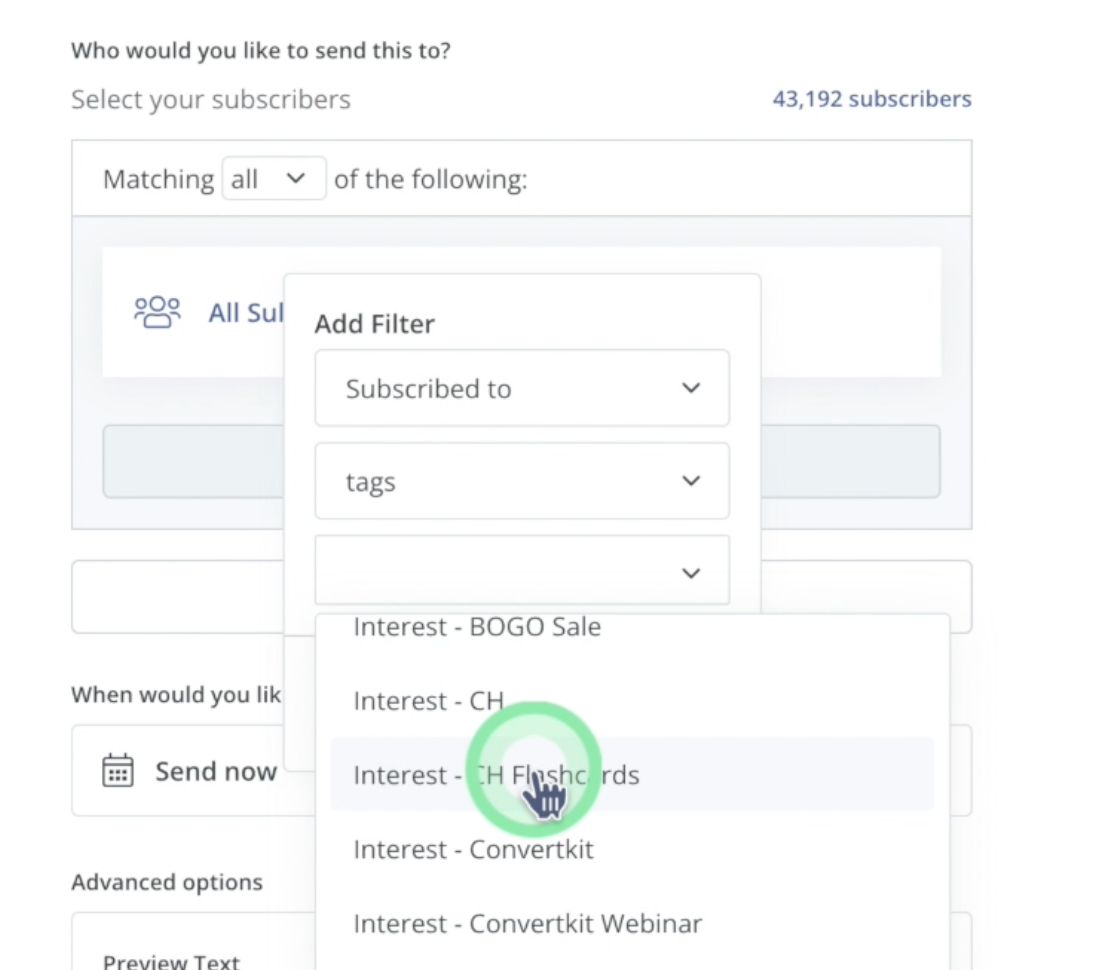Select Interest - BOGO Sale tag
This screenshot has height=970, width=1110.
pos(477,627)
